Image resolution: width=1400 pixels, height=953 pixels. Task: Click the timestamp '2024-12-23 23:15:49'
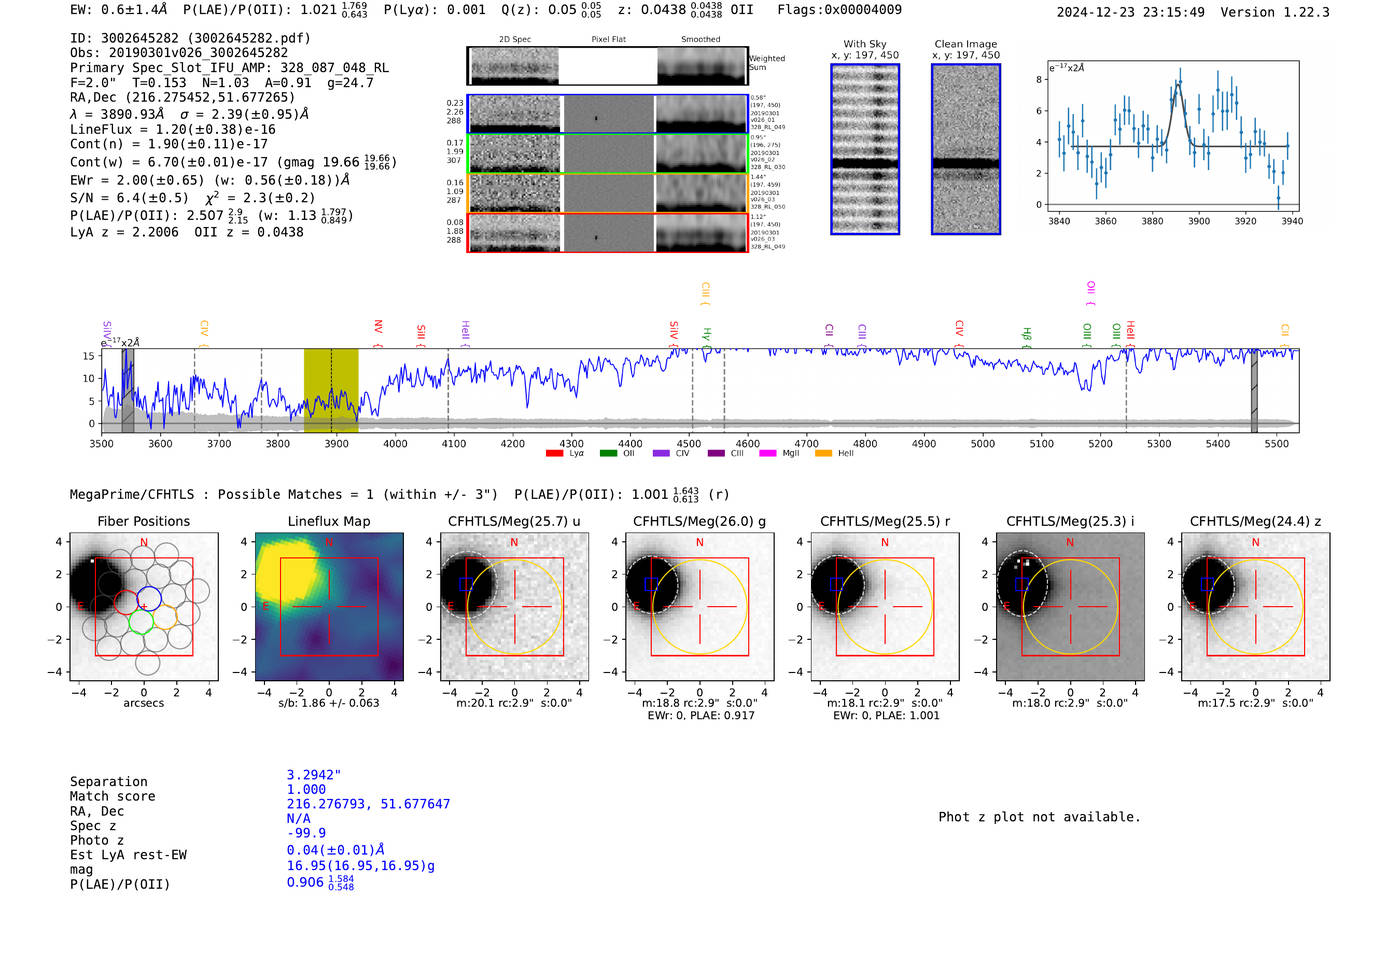point(1130,12)
